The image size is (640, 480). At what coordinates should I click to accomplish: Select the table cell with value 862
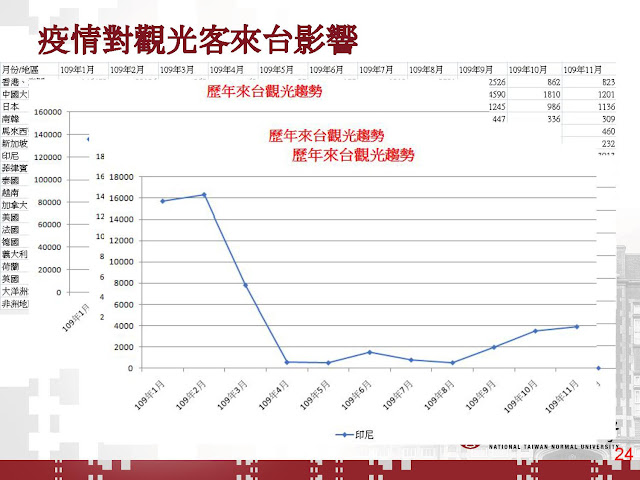[553, 82]
